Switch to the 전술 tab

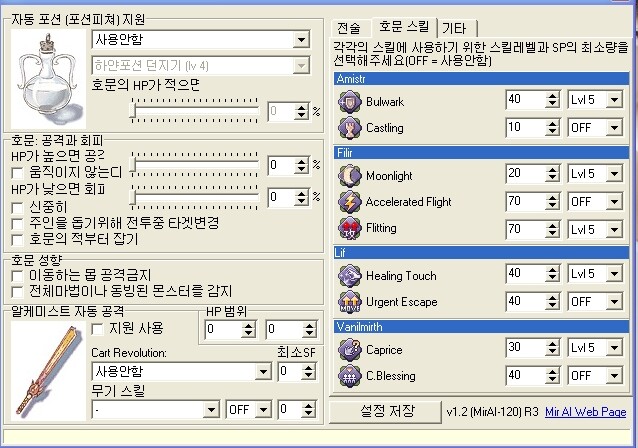point(350,28)
